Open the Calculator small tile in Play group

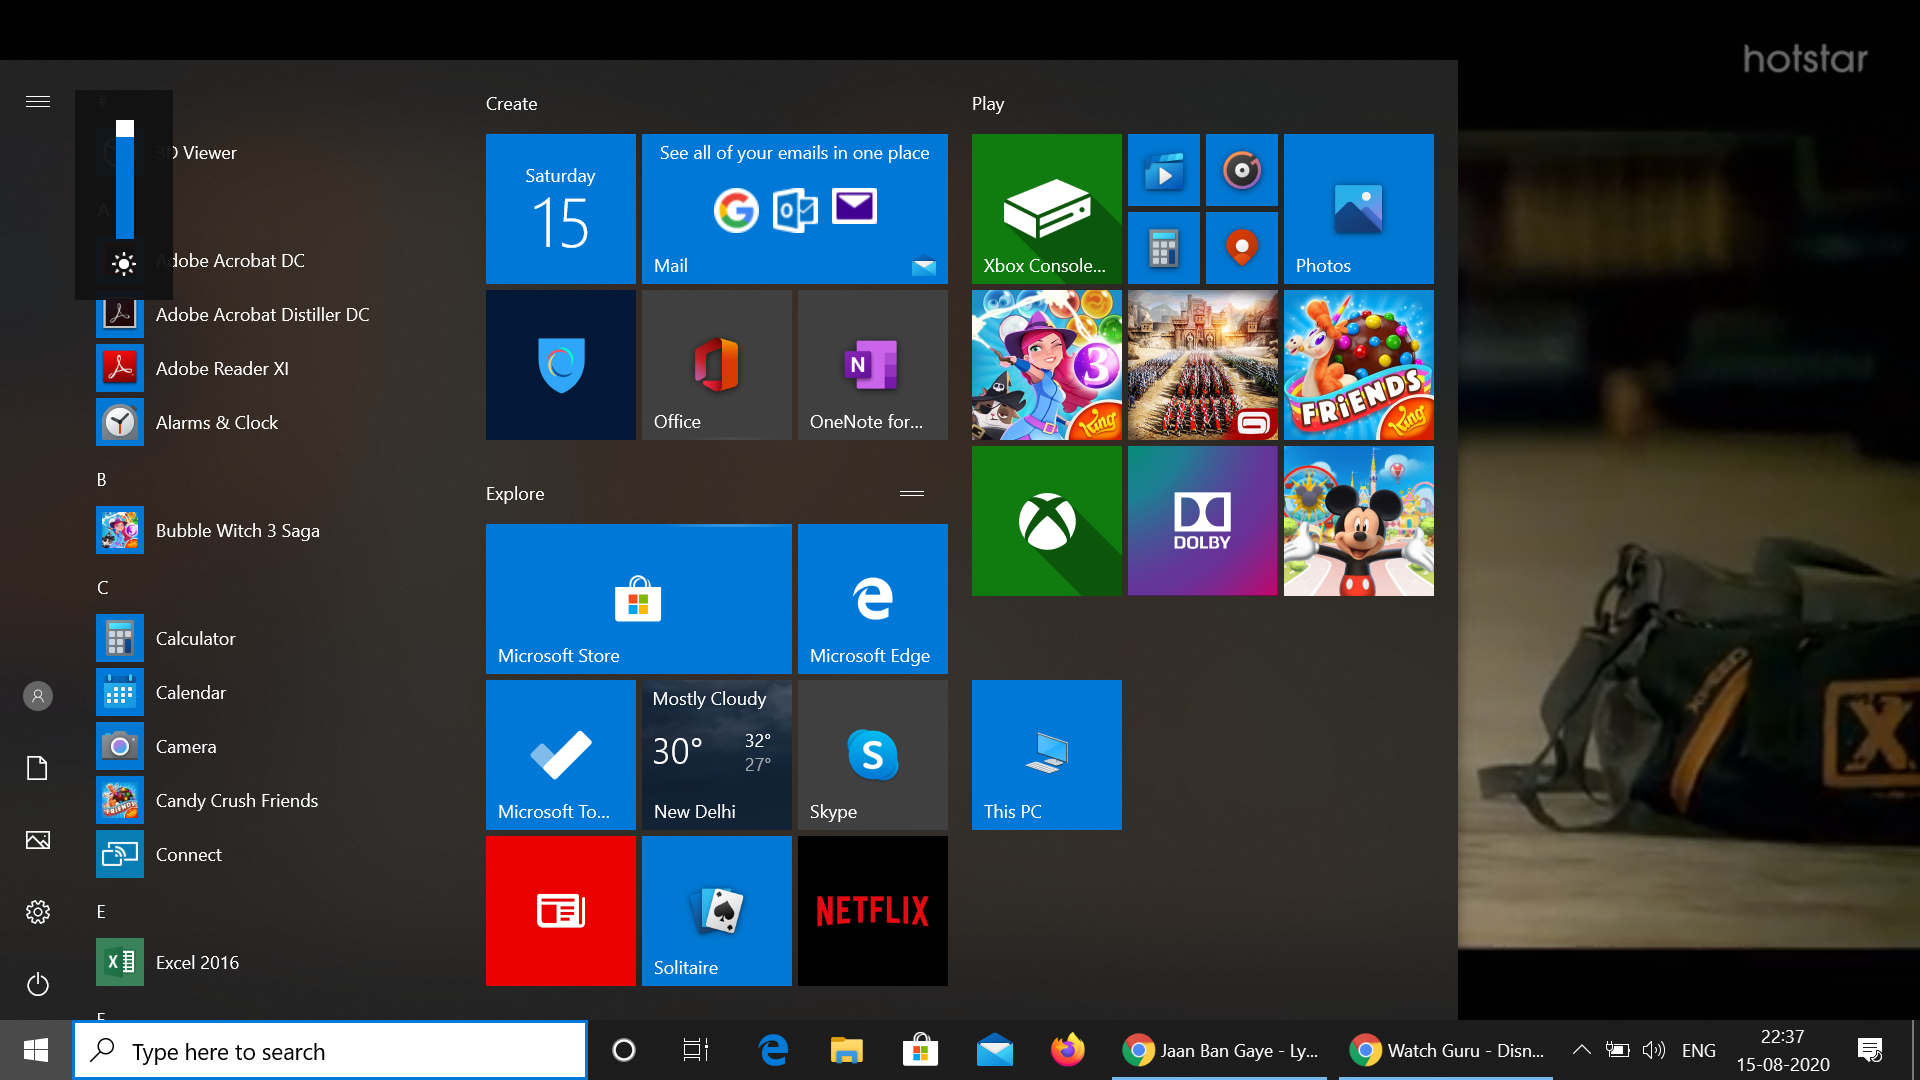pos(1164,248)
